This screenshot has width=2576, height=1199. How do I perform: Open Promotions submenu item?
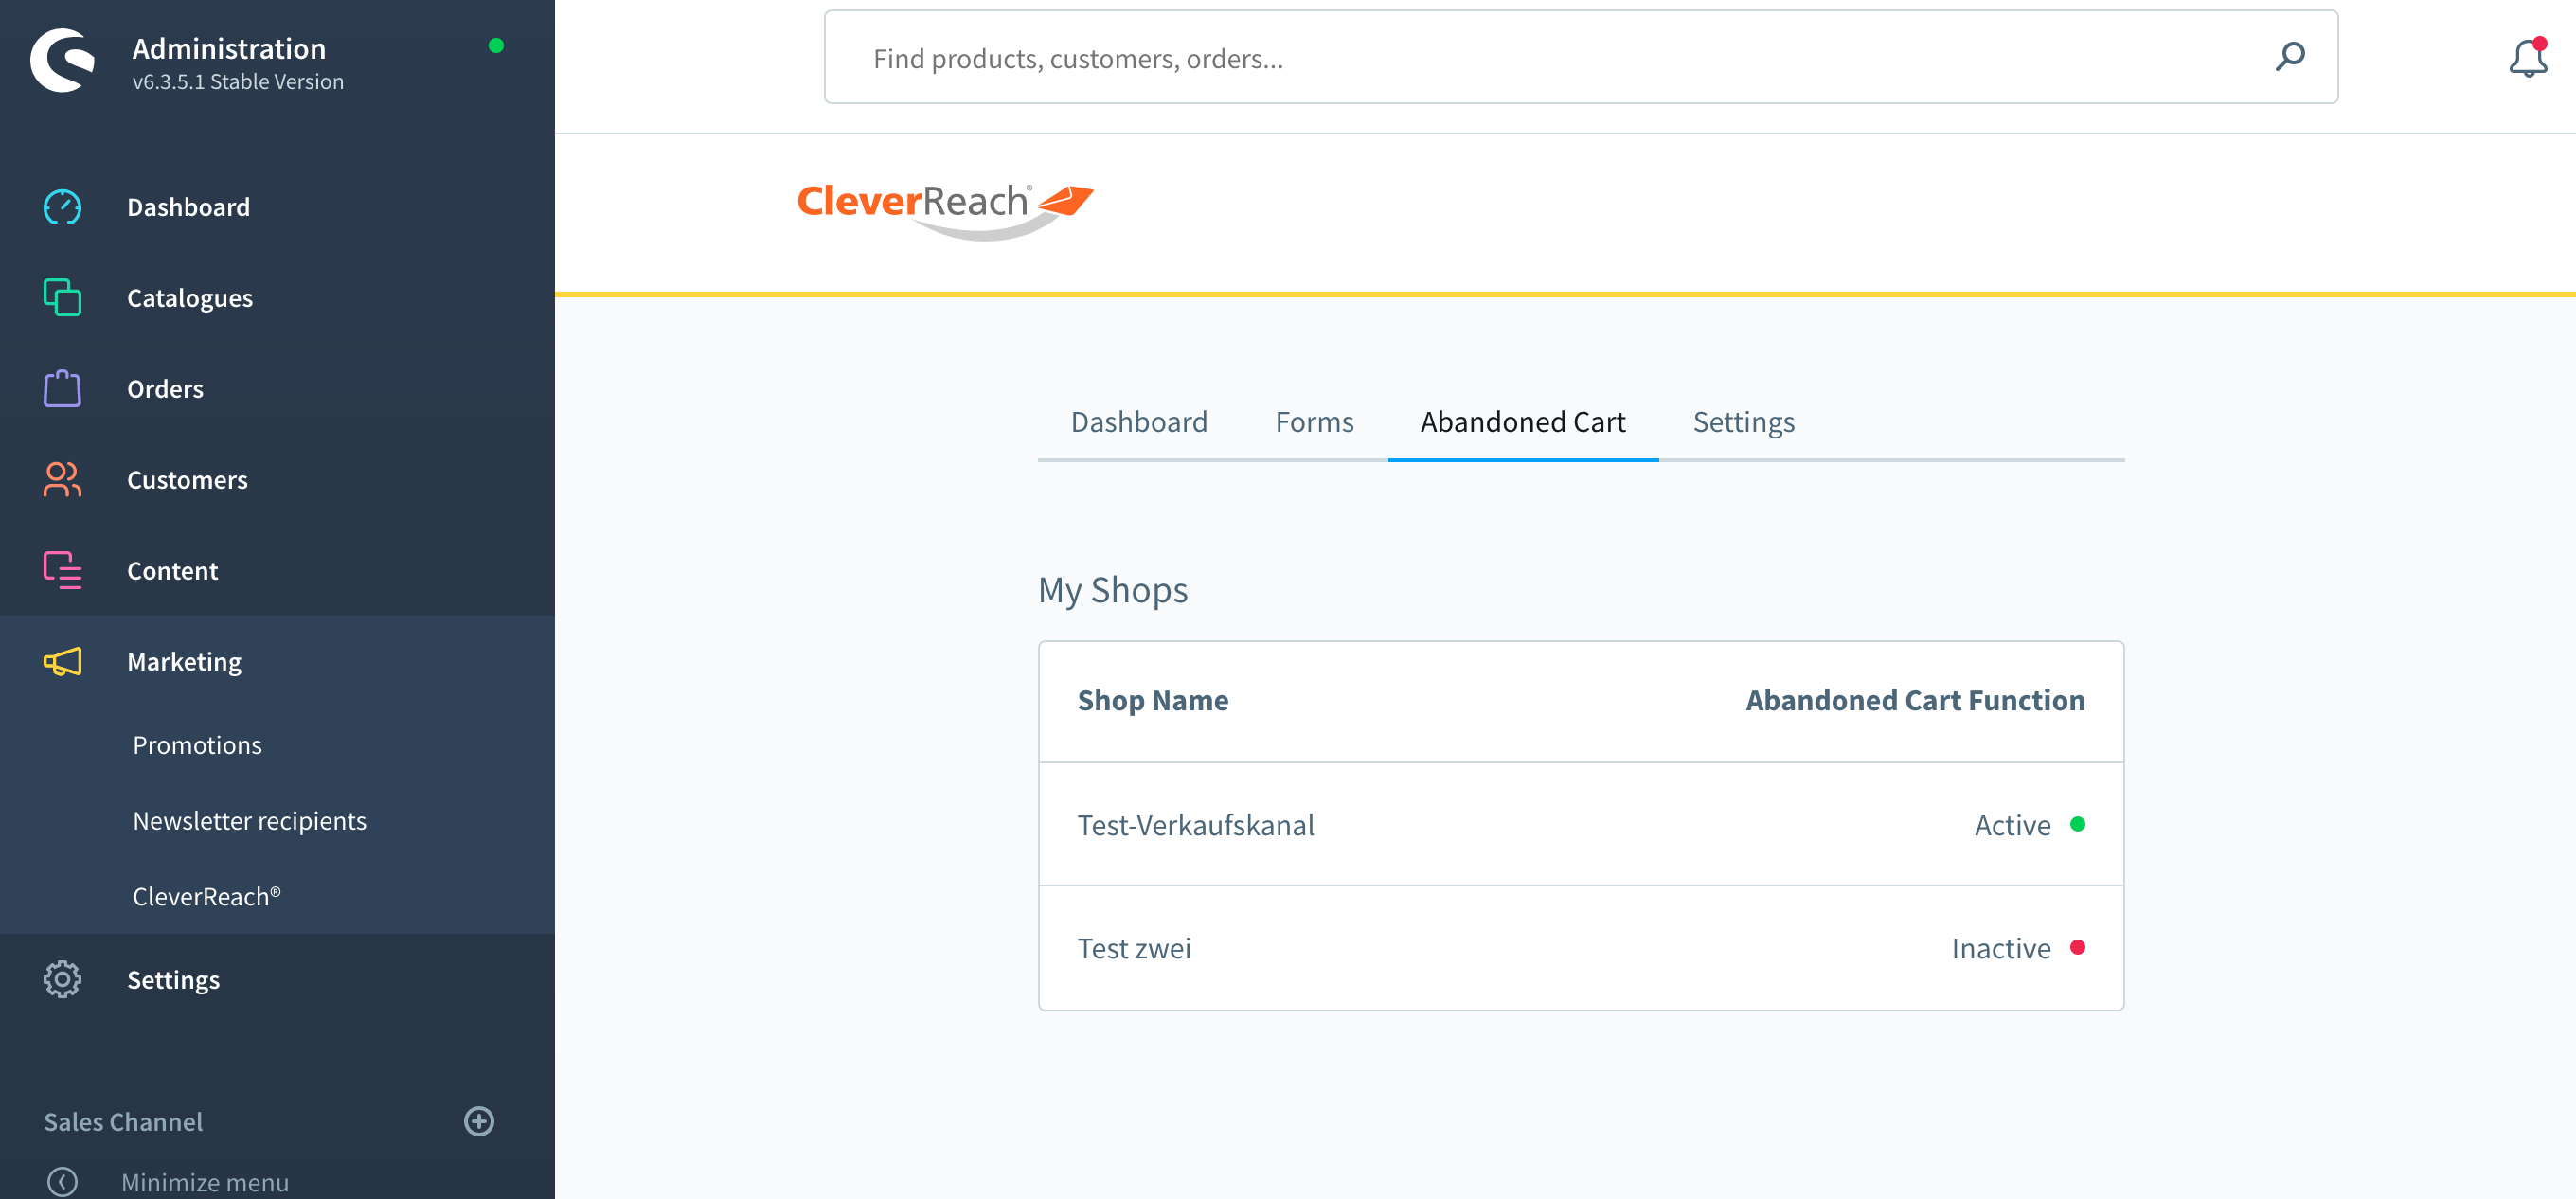click(x=197, y=745)
